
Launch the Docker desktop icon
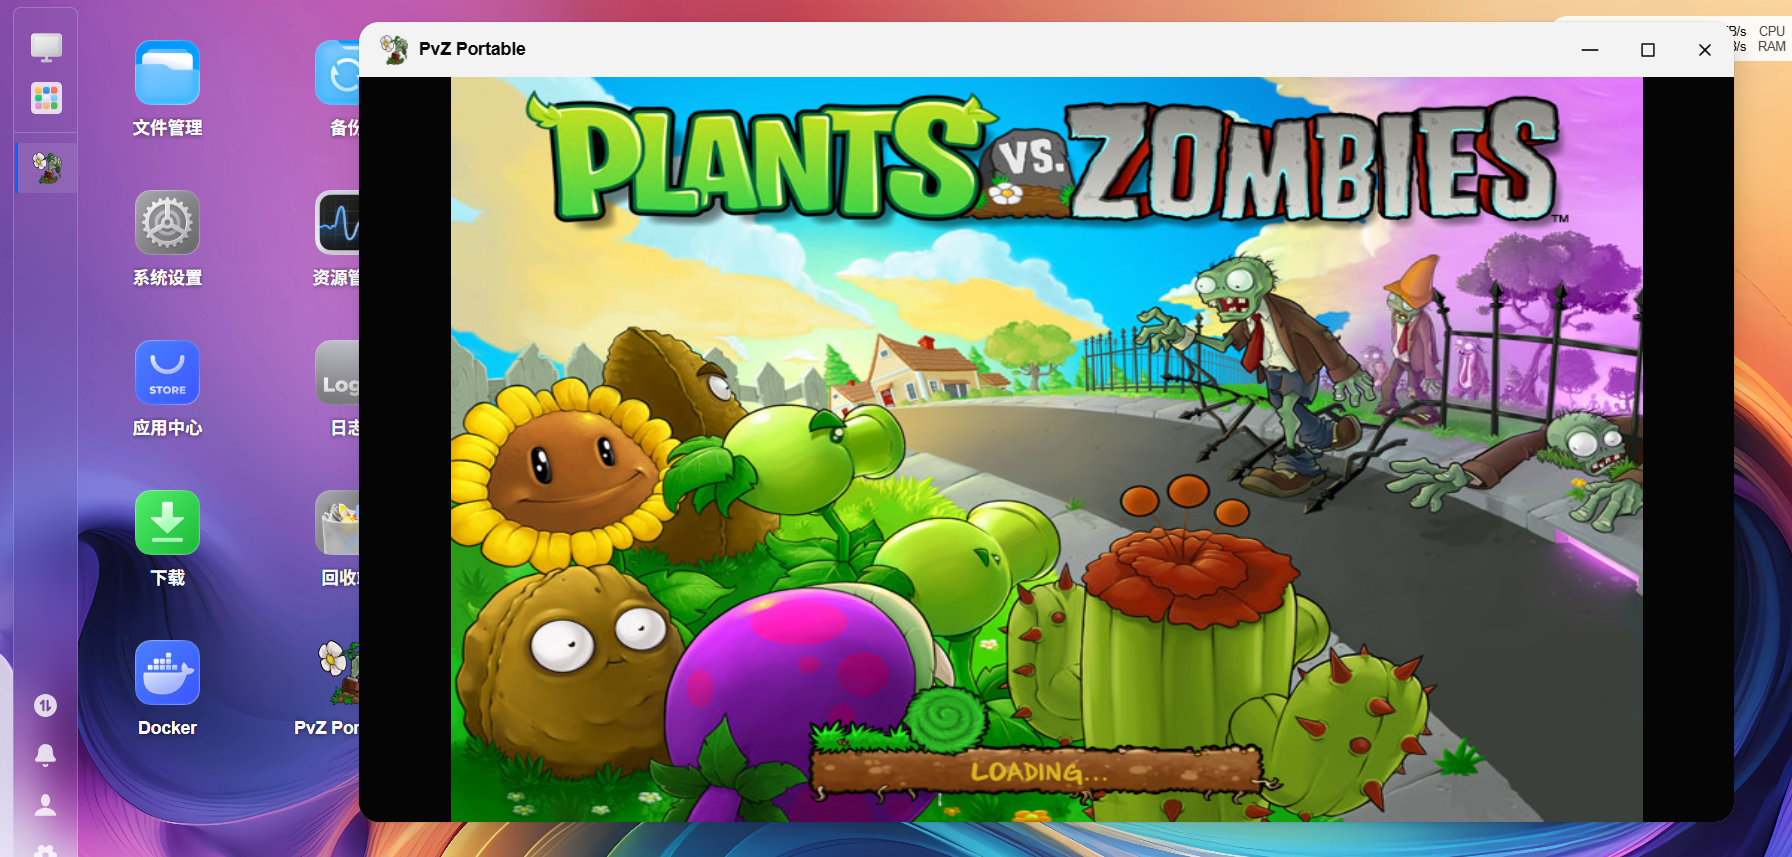click(x=167, y=673)
